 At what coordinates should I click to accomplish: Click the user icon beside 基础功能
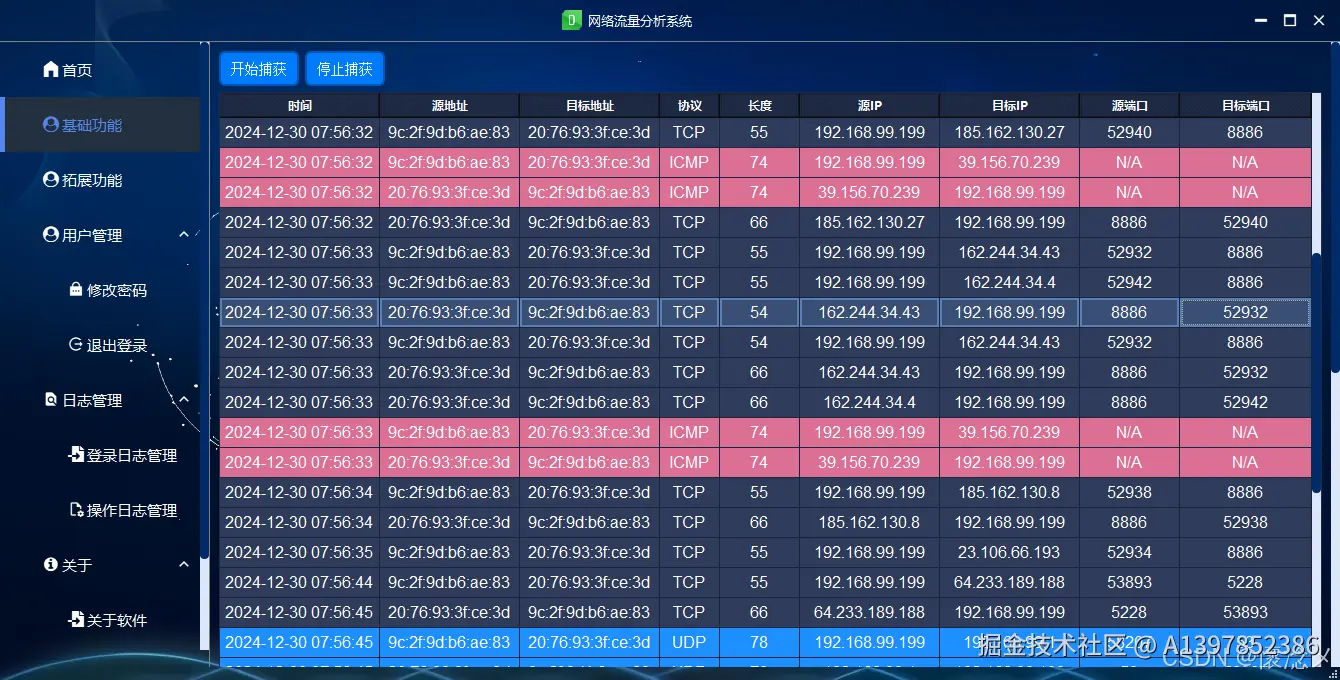click(51, 125)
